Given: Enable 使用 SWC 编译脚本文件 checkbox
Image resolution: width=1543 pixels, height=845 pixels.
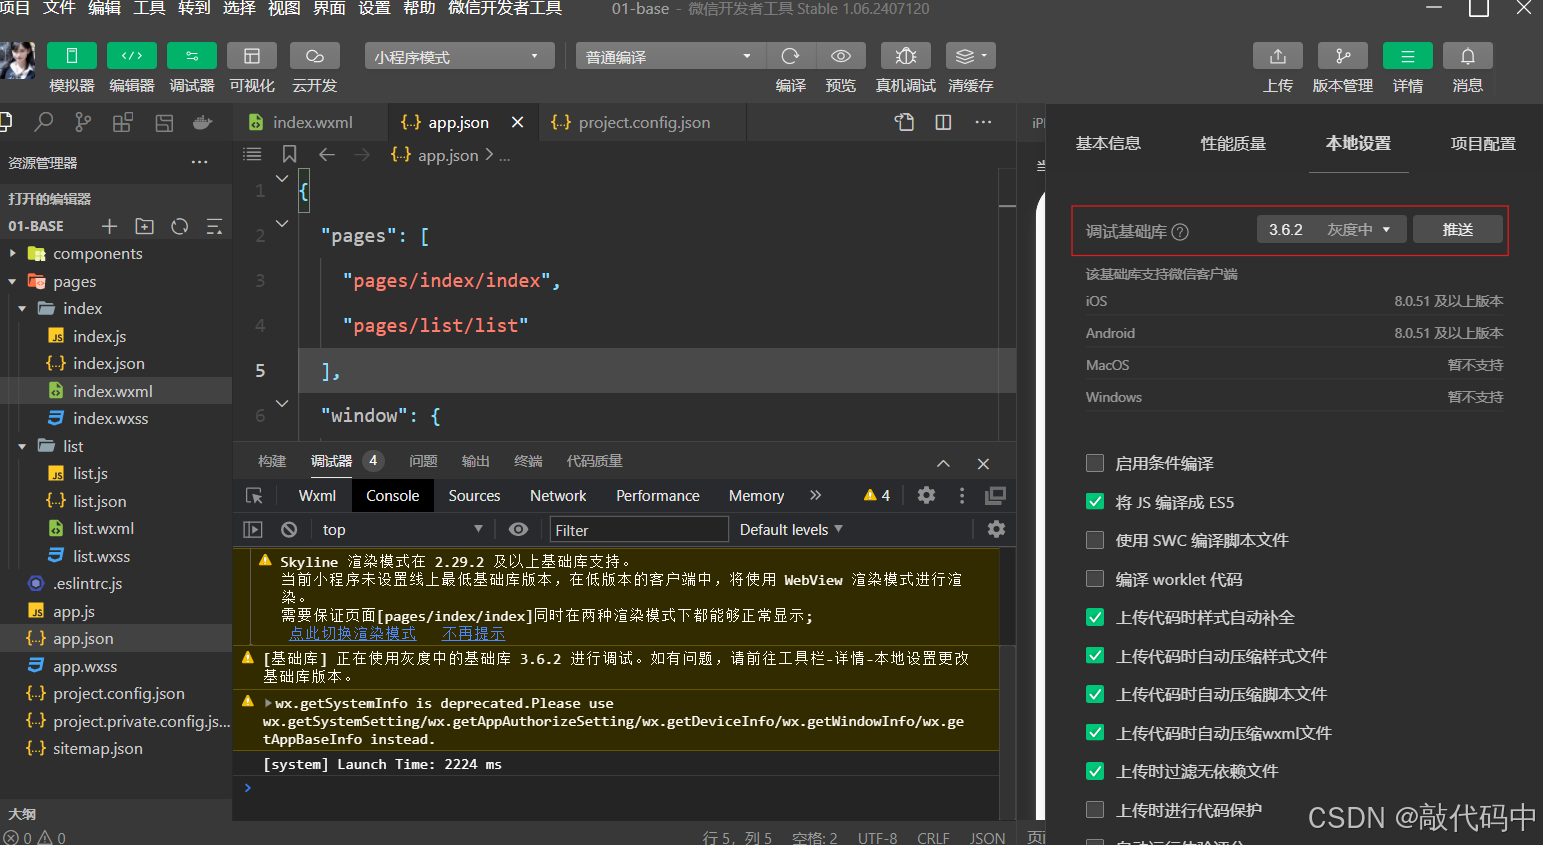Looking at the screenshot, I should (x=1095, y=540).
